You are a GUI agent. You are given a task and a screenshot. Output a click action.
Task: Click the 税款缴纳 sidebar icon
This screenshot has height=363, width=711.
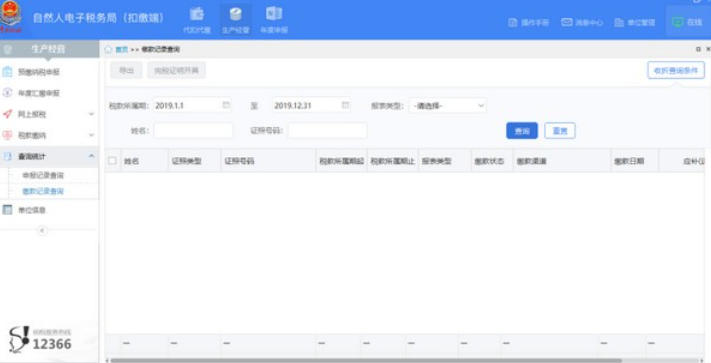click(x=7, y=135)
